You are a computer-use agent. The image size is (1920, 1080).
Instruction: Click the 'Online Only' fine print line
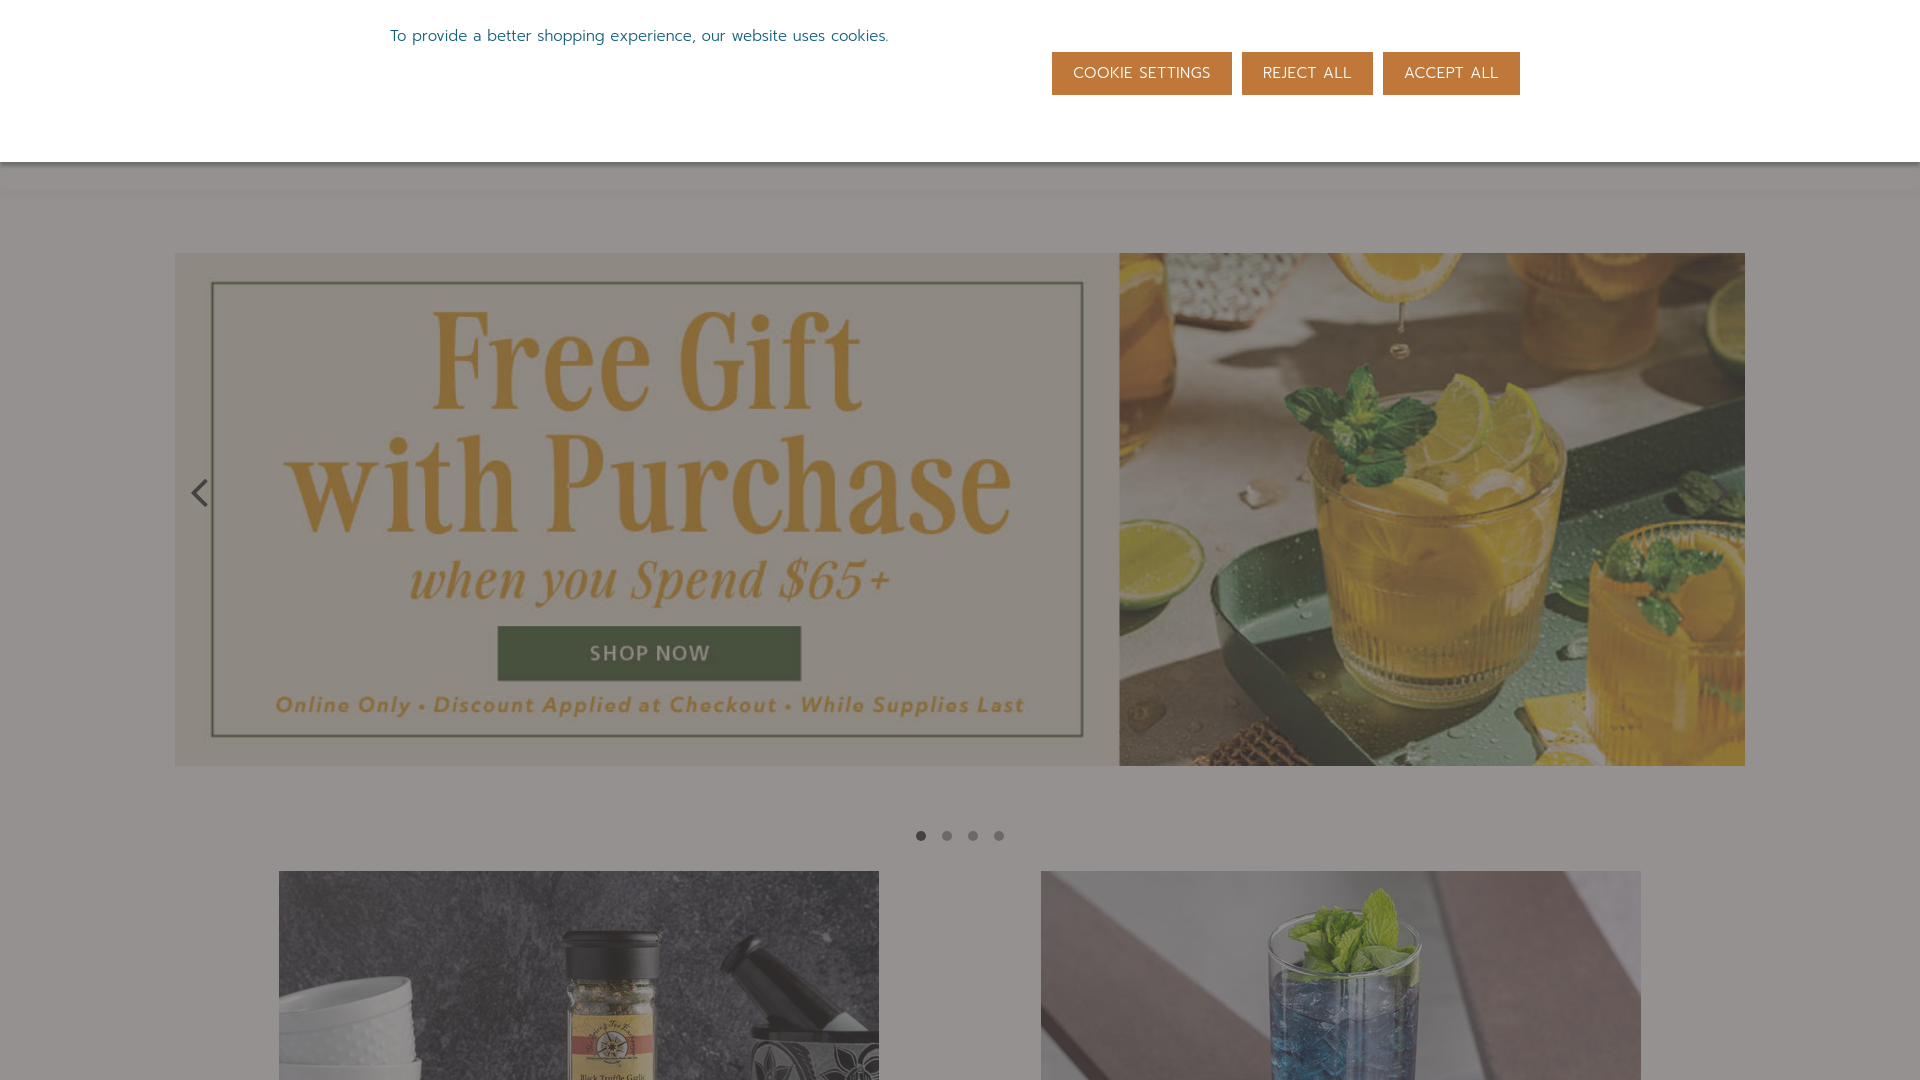click(649, 705)
